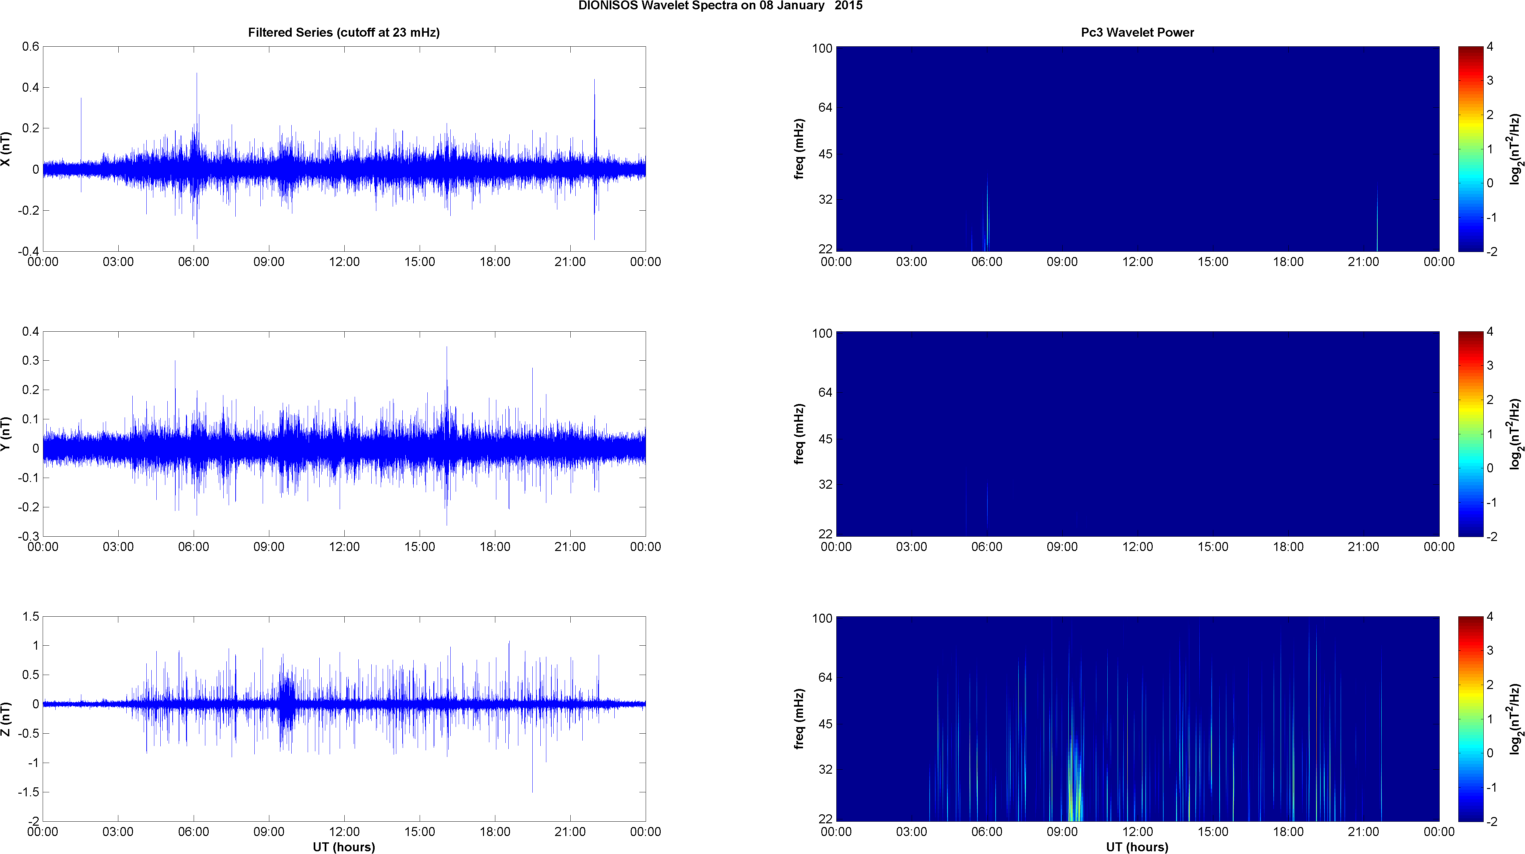Screen dimensions: 1525x854
Task: Click the "1.5" tick on the Z plot axis
Action: click(x=30, y=617)
